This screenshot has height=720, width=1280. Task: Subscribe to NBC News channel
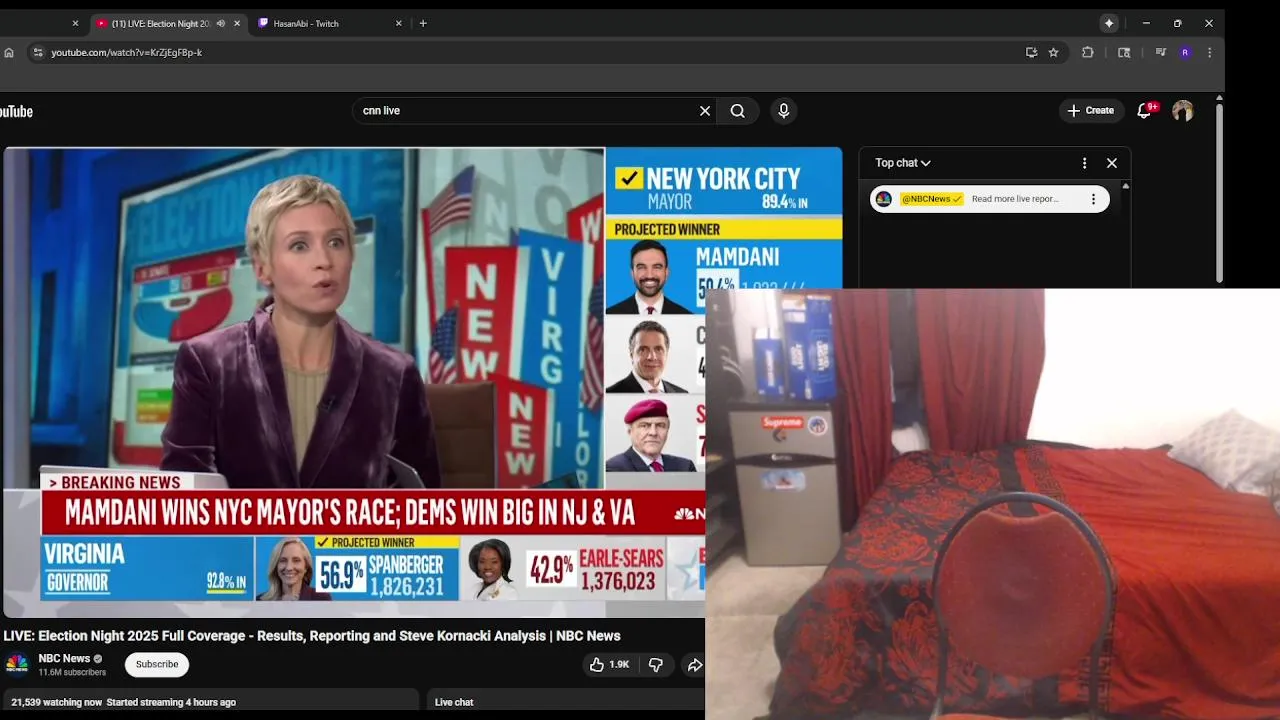(x=157, y=664)
